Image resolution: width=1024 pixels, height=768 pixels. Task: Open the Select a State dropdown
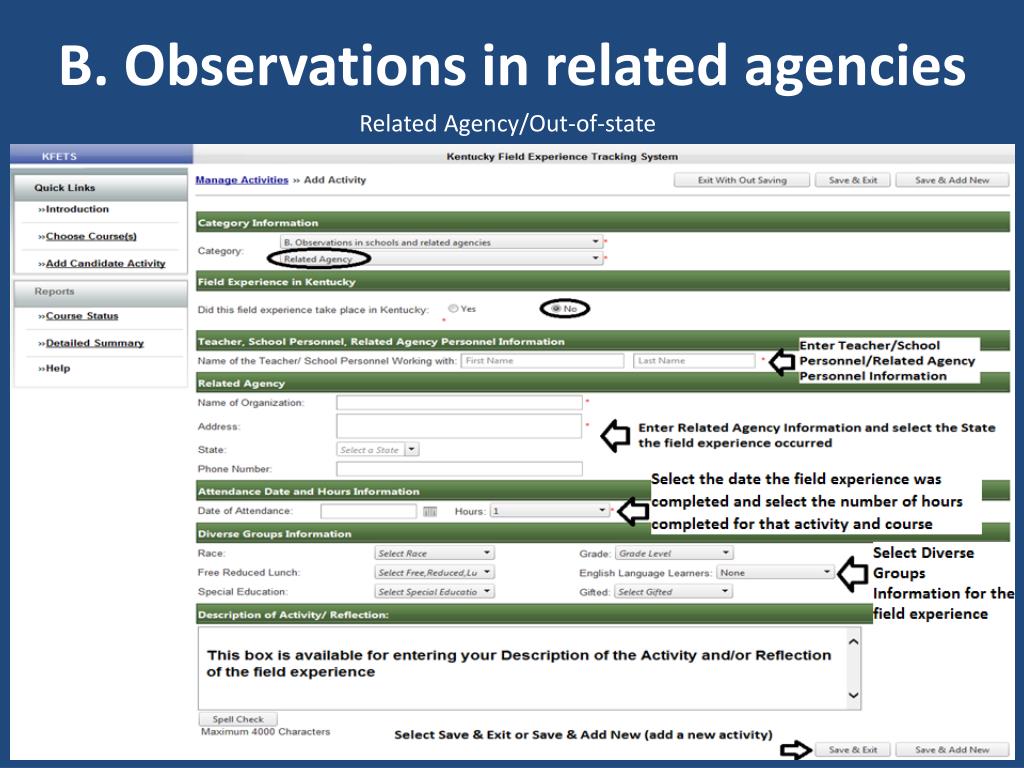pyautogui.click(x=377, y=449)
